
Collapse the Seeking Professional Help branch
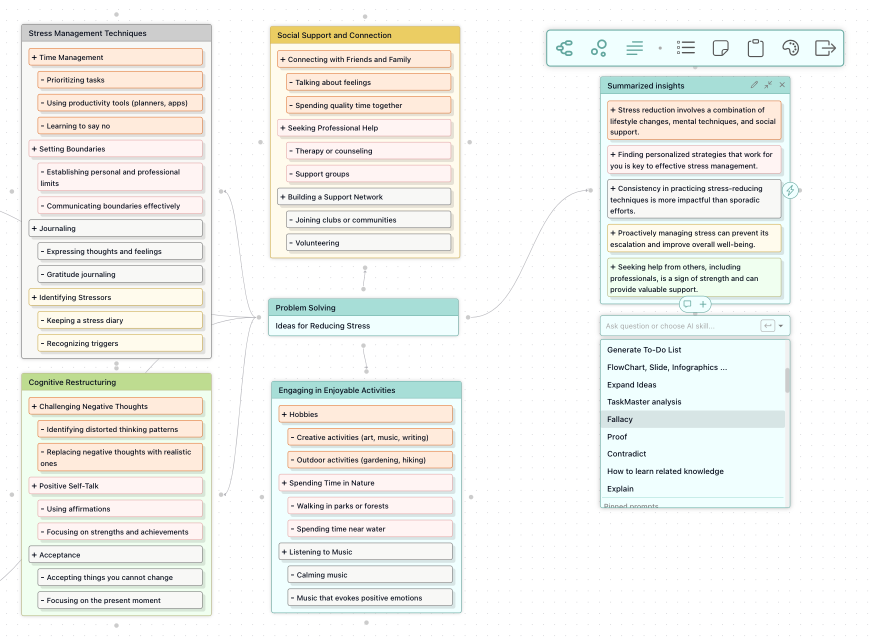281,126
